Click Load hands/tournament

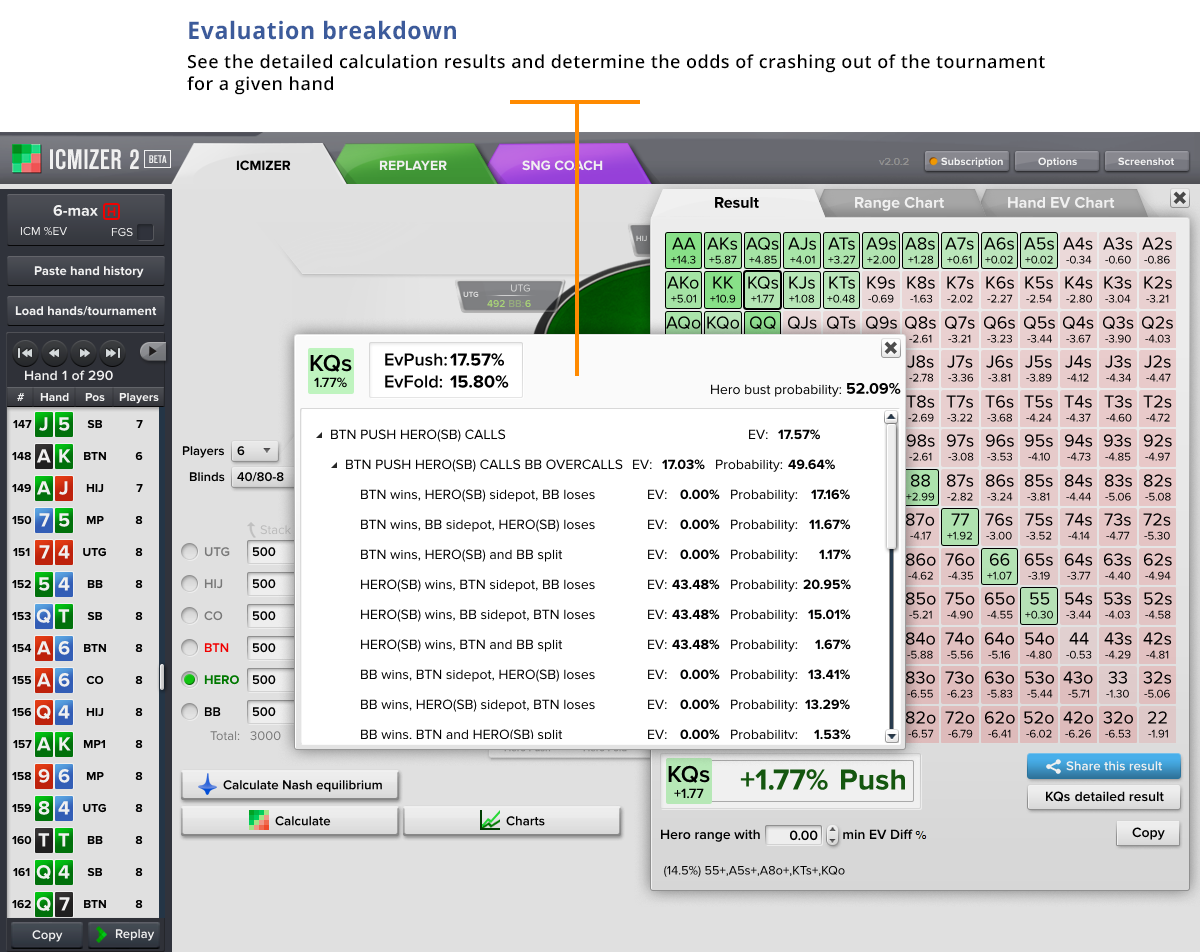pyautogui.click(x=86, y=311)
